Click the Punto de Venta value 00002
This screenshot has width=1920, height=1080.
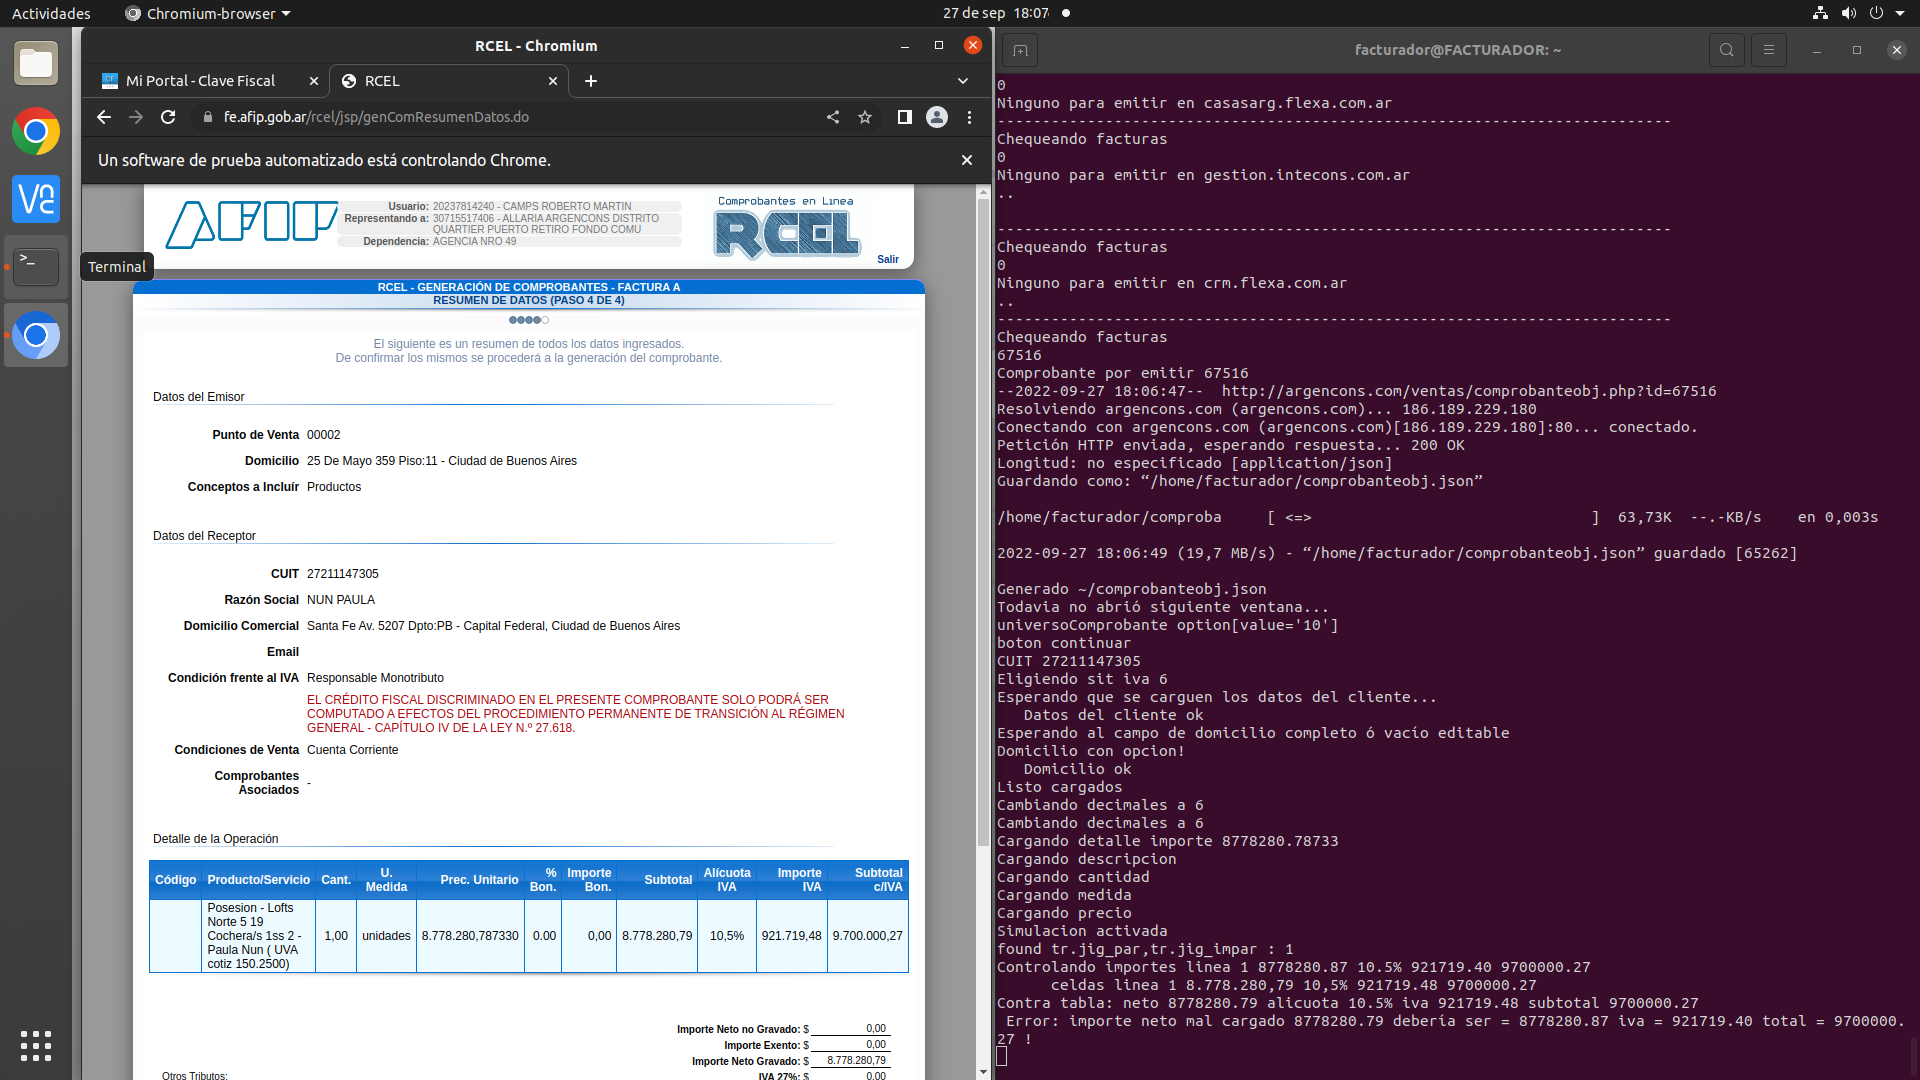(323, 435)
